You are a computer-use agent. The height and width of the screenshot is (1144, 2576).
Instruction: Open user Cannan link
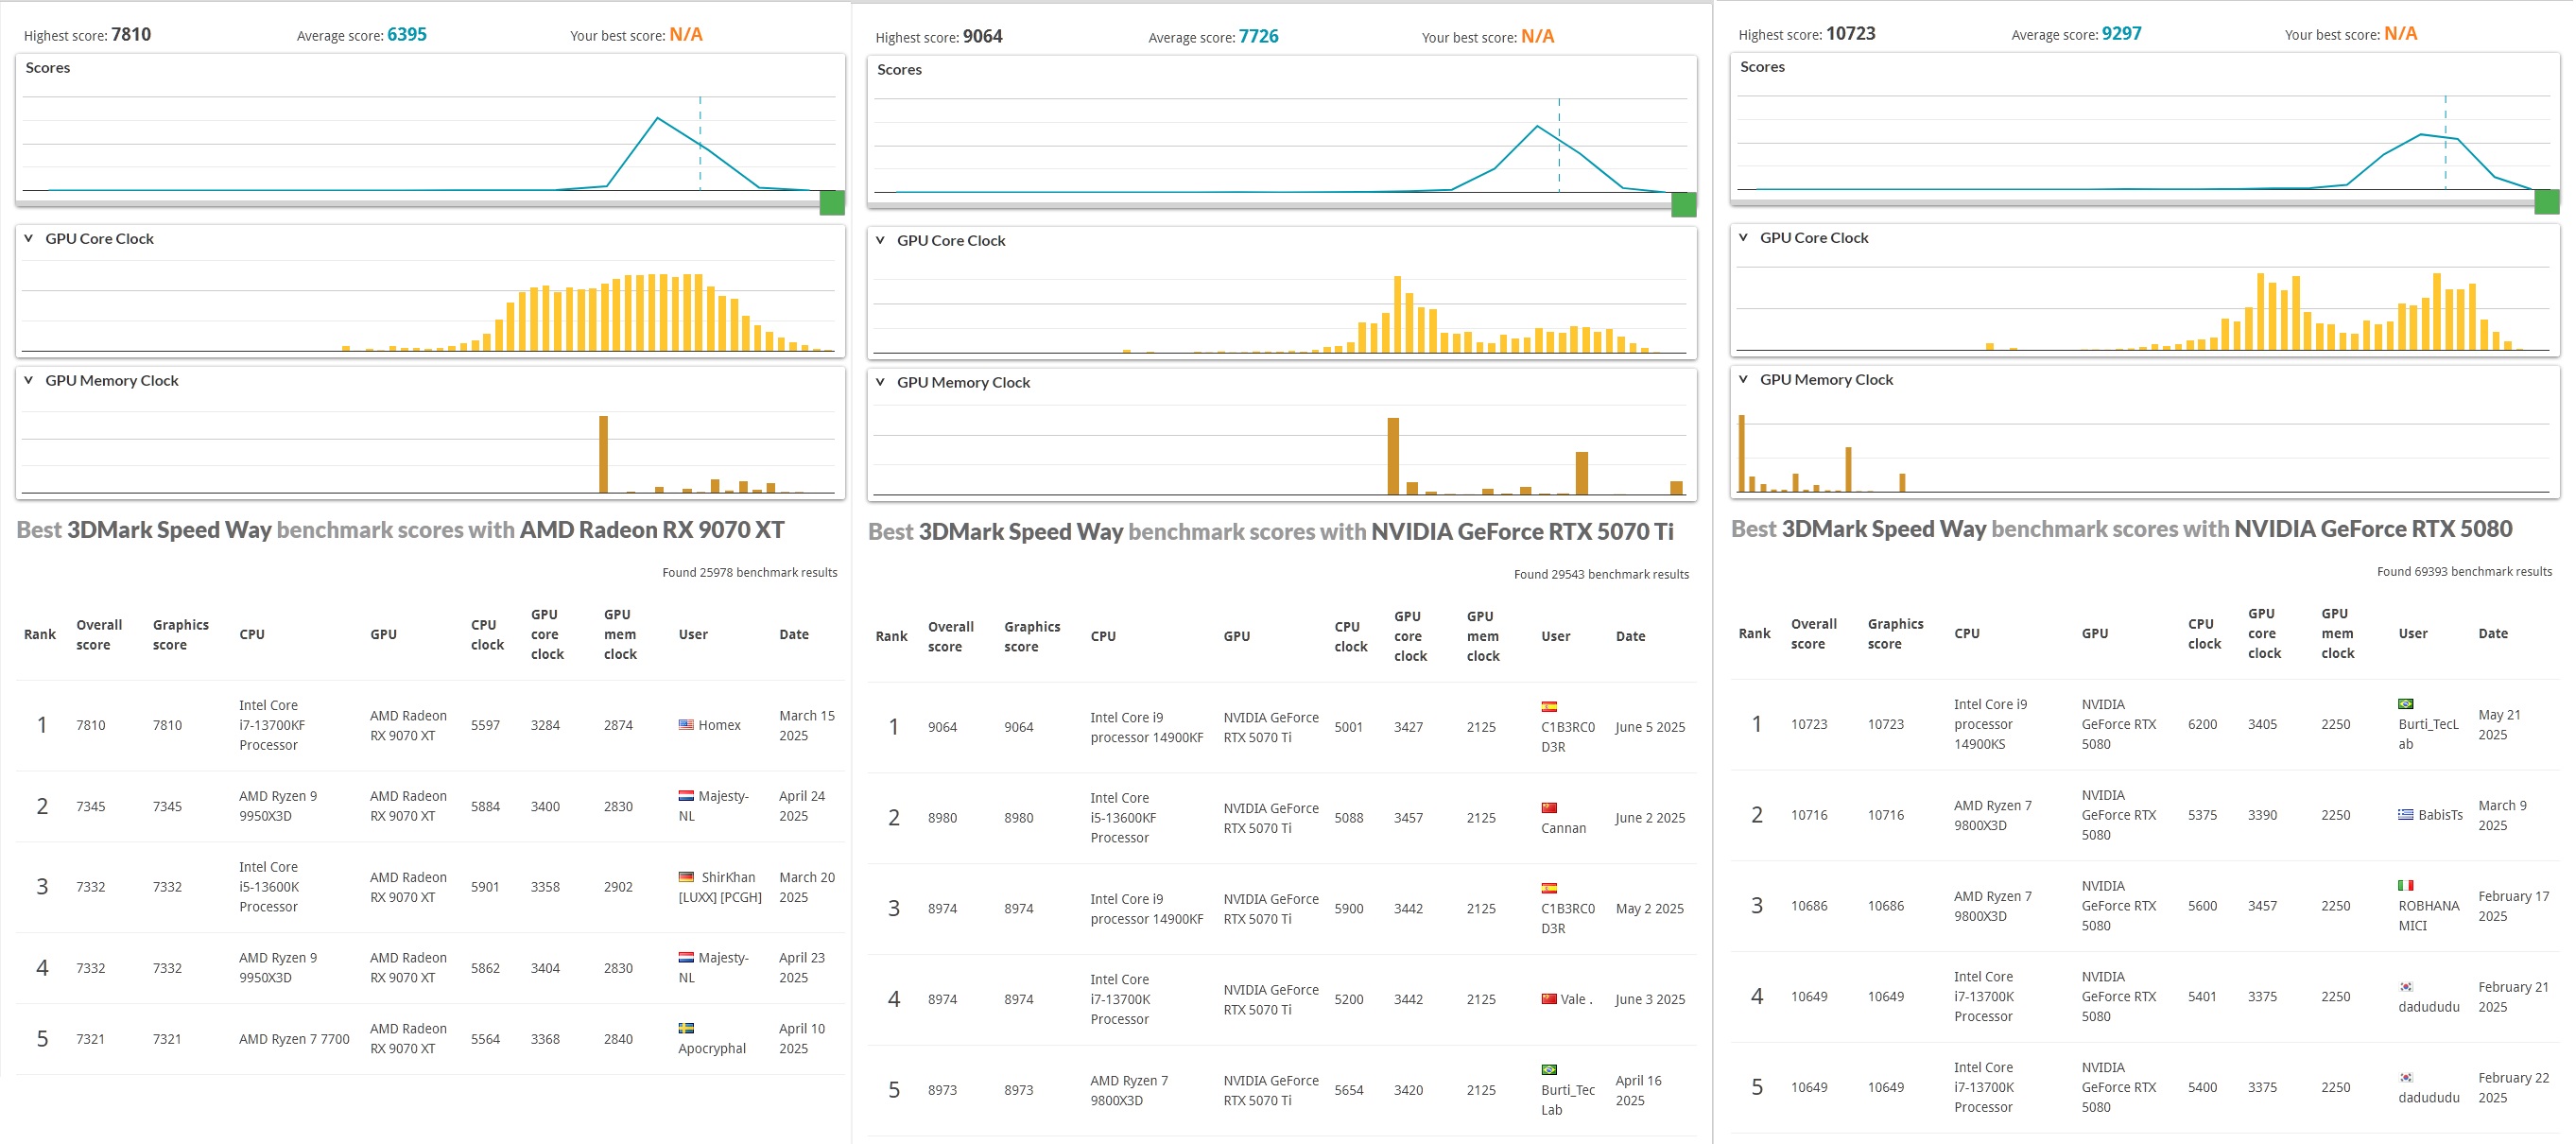coord(1564,828)
